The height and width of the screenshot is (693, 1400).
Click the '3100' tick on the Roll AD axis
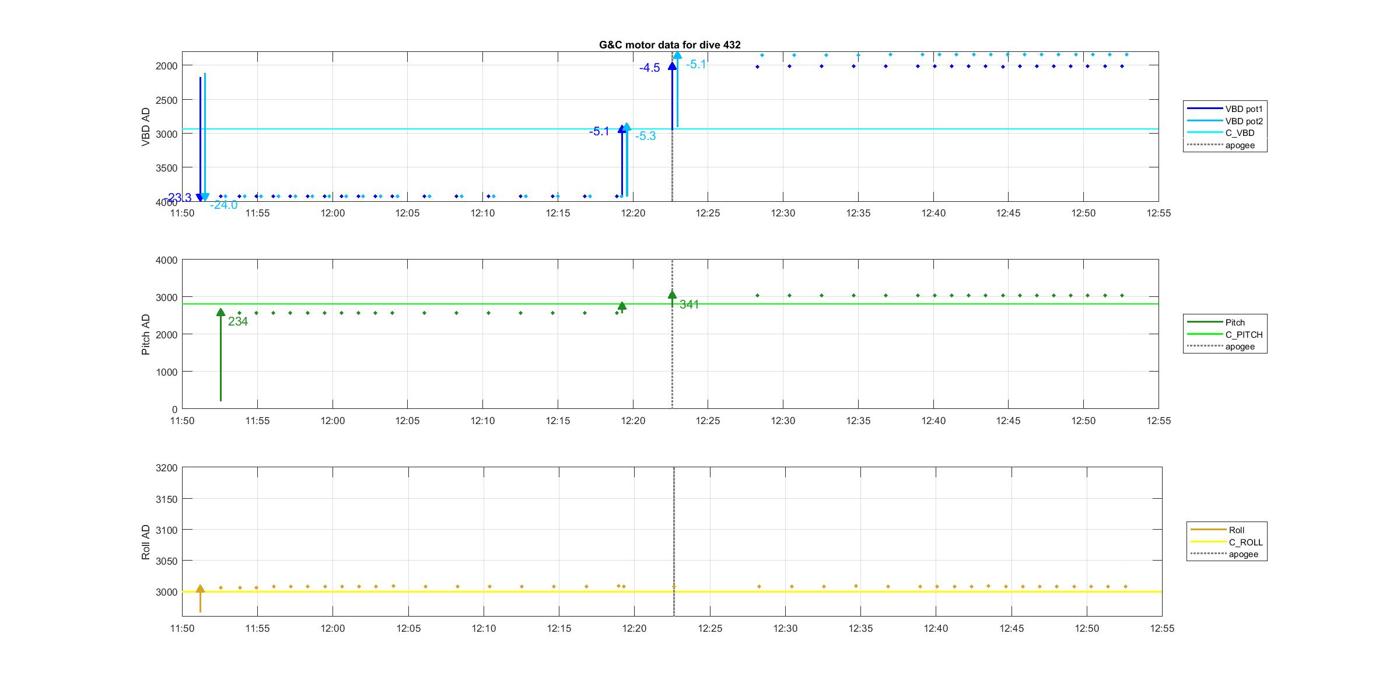166,530
